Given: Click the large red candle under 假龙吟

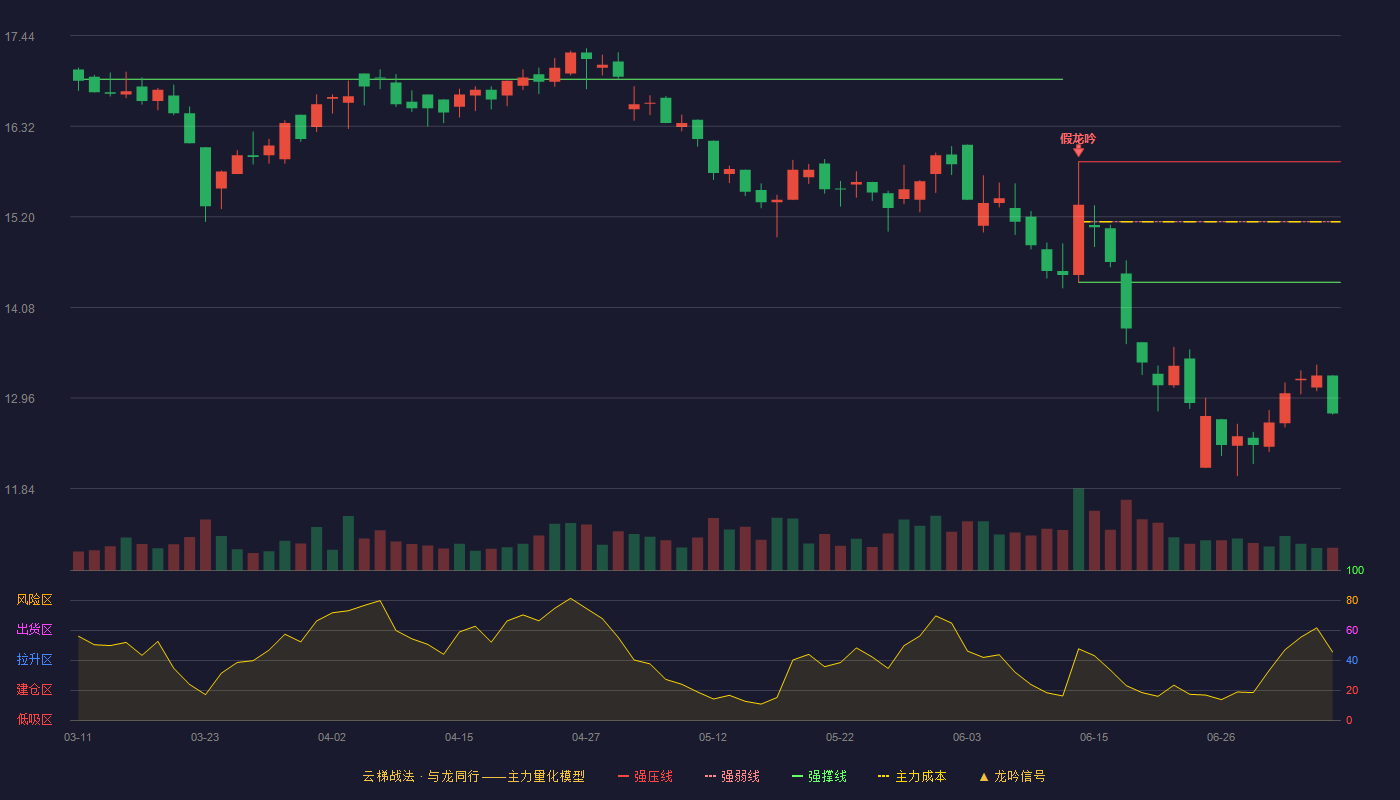Looking at the screenshot, I should 1078,240.
